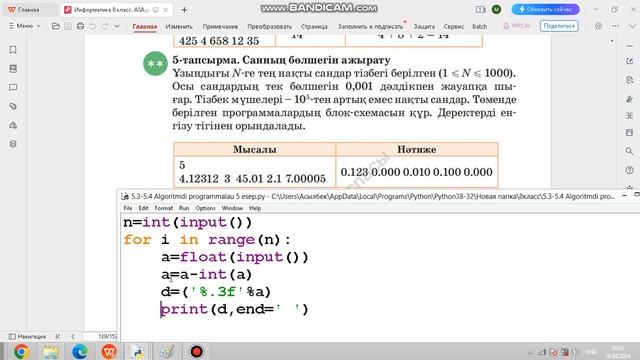Switch to the WPS Главная home tab
This screenshot has height=360, width=640.
29,9
